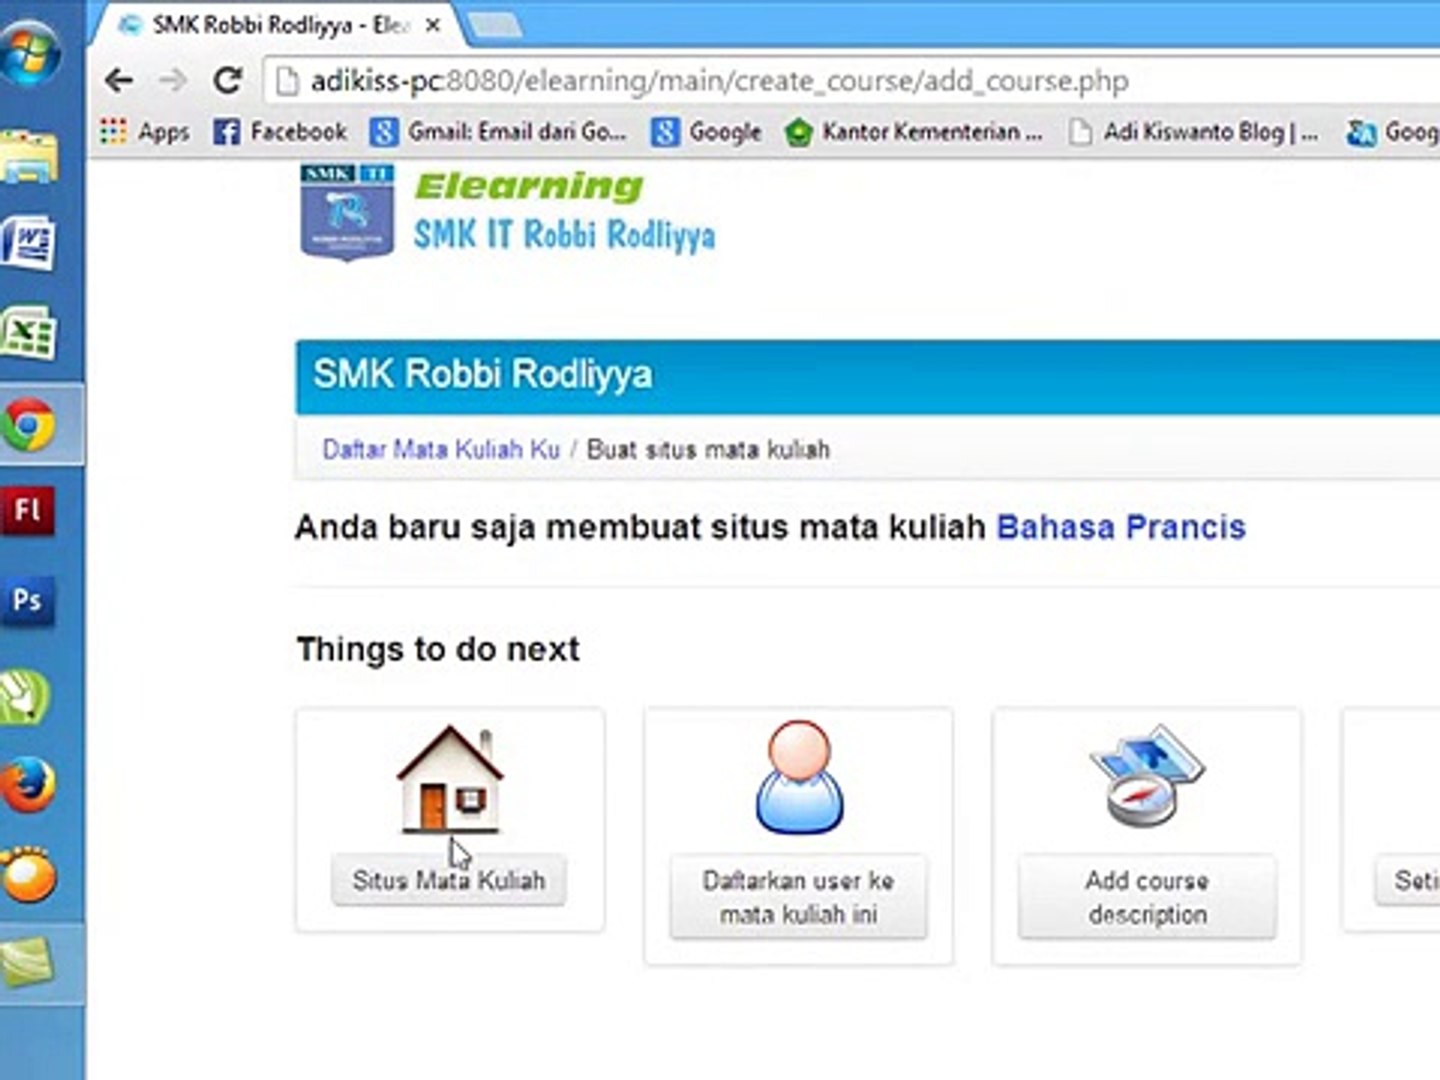The height and width of the screenshot is (1080, 1440).
Task: Open the Bahasa Prancis course link
Action: [1121, 527]
